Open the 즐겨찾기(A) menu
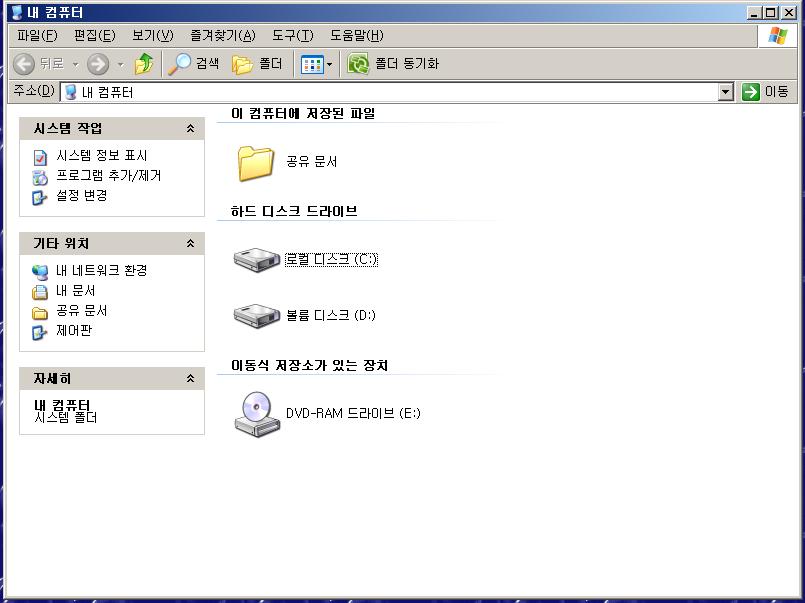Screen dimensions: 805x603 pos(222,35)
